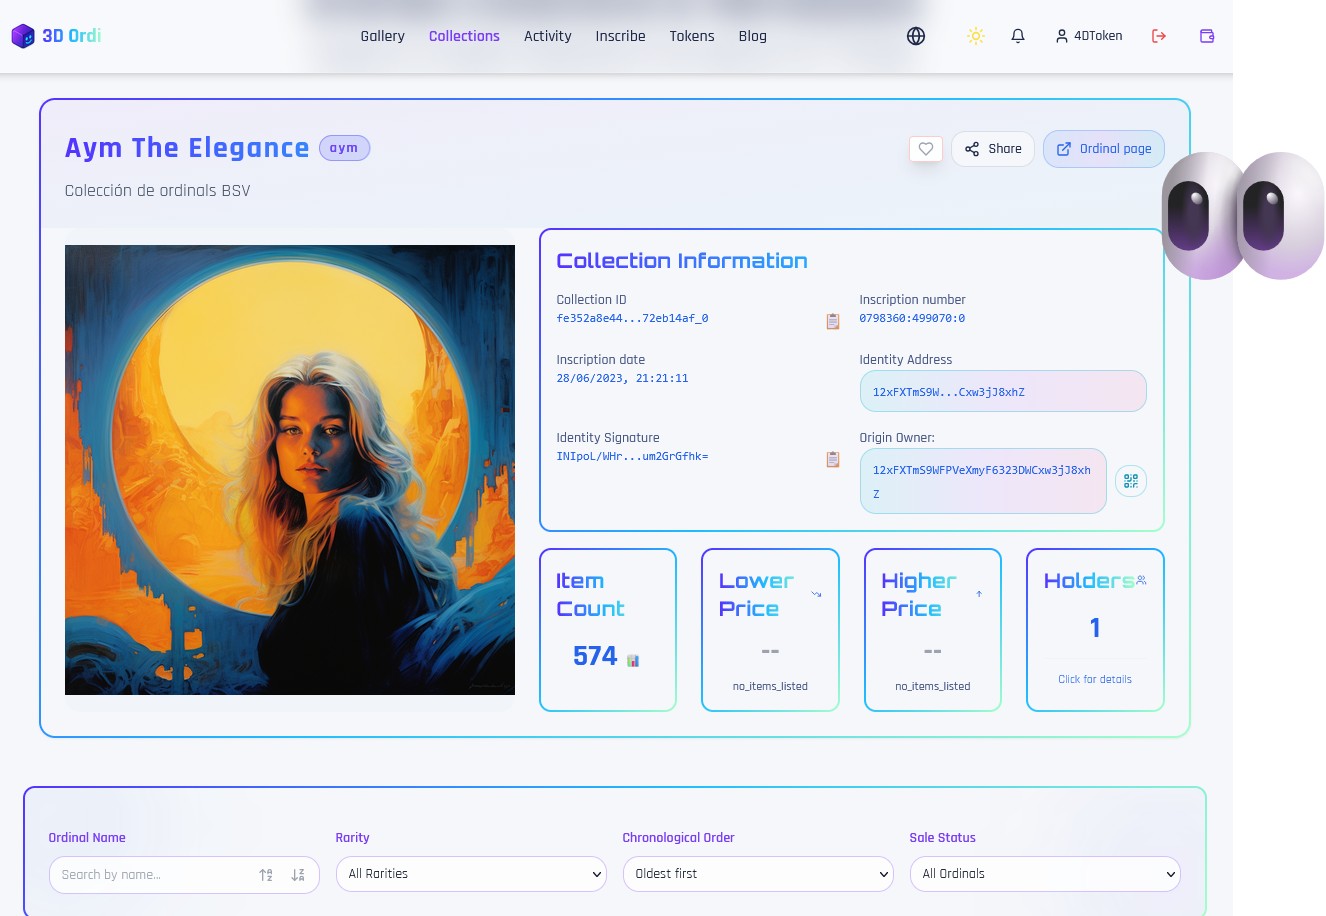Favorite the collection with the heart
Image resolution: width=1326 pixels, height=916 pixels.
pos(926,149)
